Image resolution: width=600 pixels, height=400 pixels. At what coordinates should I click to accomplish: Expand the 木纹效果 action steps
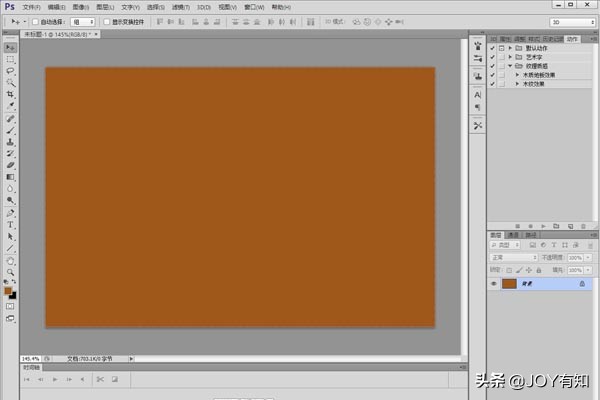(x=517, y=84)
